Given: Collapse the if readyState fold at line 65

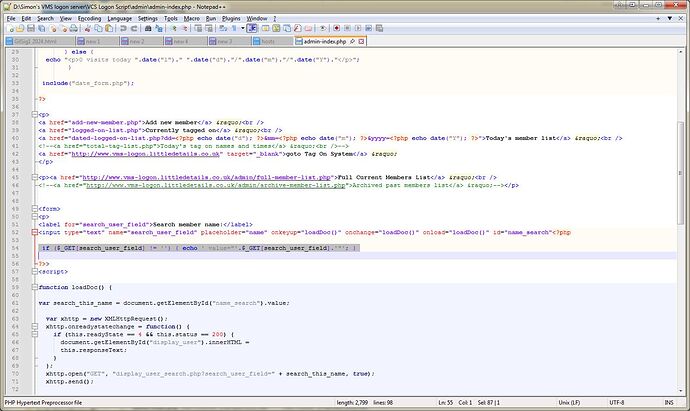Looking at the screenshot, I should tap(34, 334).
